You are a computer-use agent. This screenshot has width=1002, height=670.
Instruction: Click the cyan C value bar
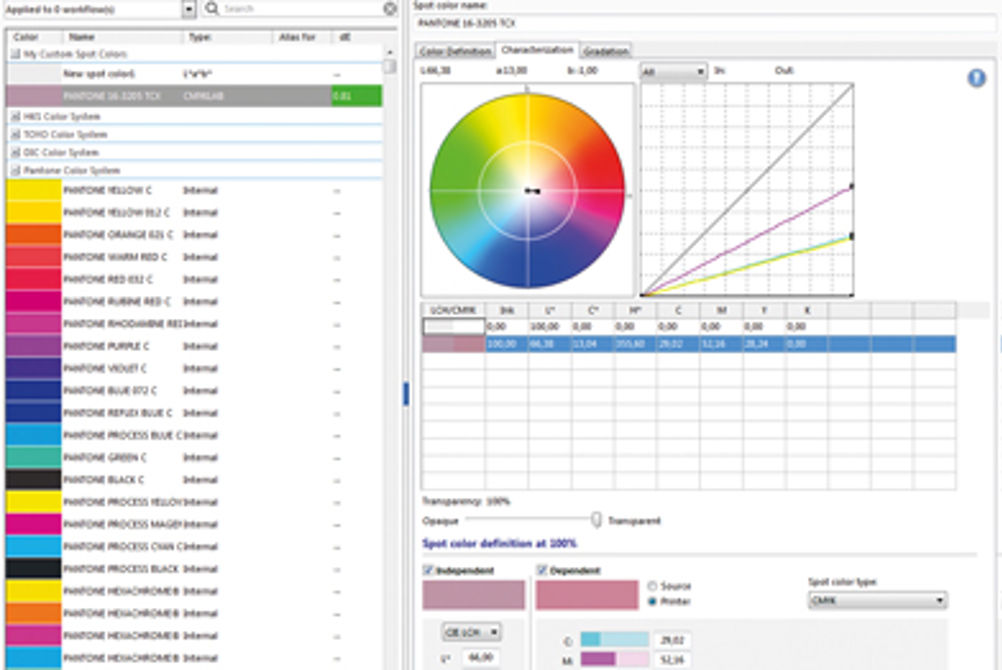pyautogui.click(x=614, y=639)
